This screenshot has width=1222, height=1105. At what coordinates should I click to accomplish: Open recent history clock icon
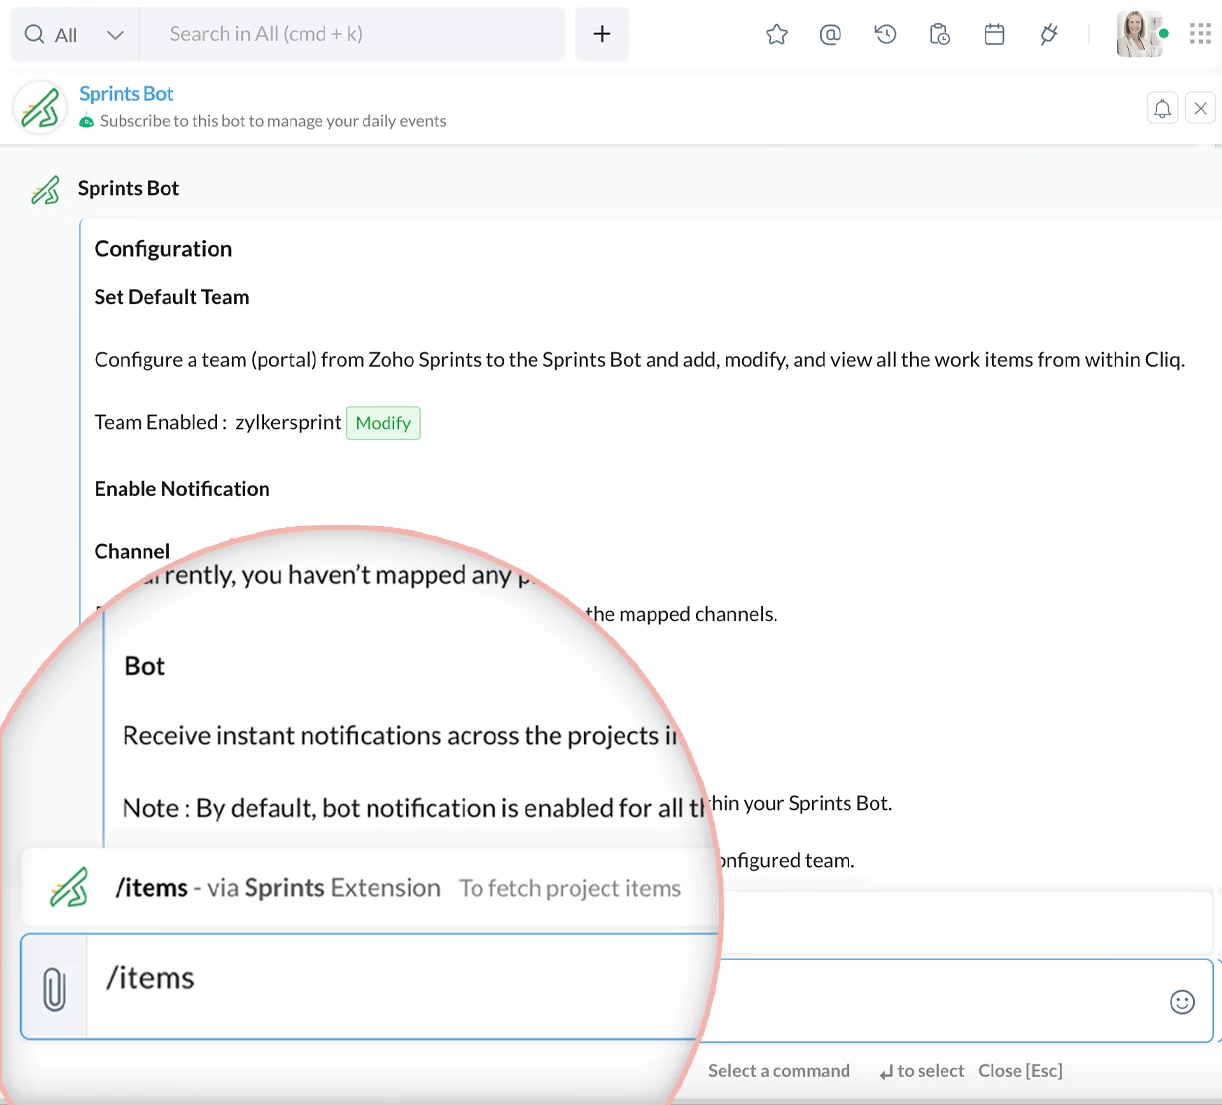point(885,35)
